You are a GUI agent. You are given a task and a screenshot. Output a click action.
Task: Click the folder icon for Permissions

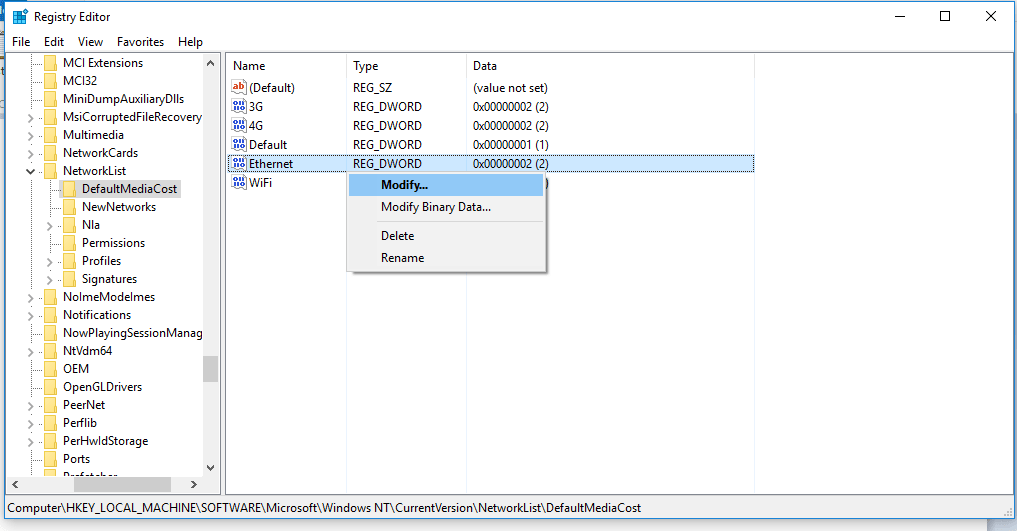pyautogui.click(x=69, y=243)
